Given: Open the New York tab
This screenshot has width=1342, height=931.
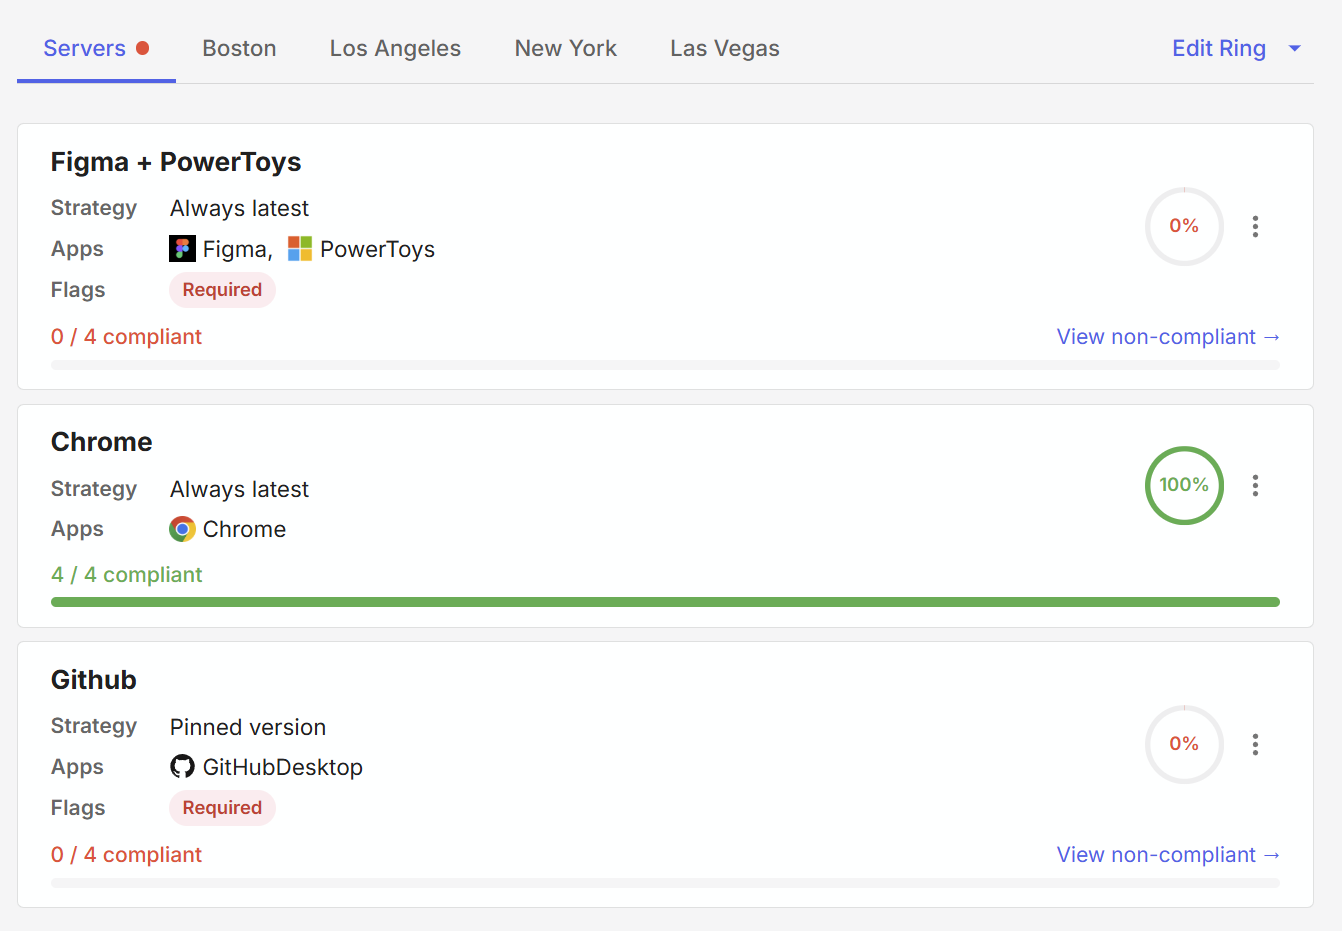Looking at the screenshot, I should (565, 48).
